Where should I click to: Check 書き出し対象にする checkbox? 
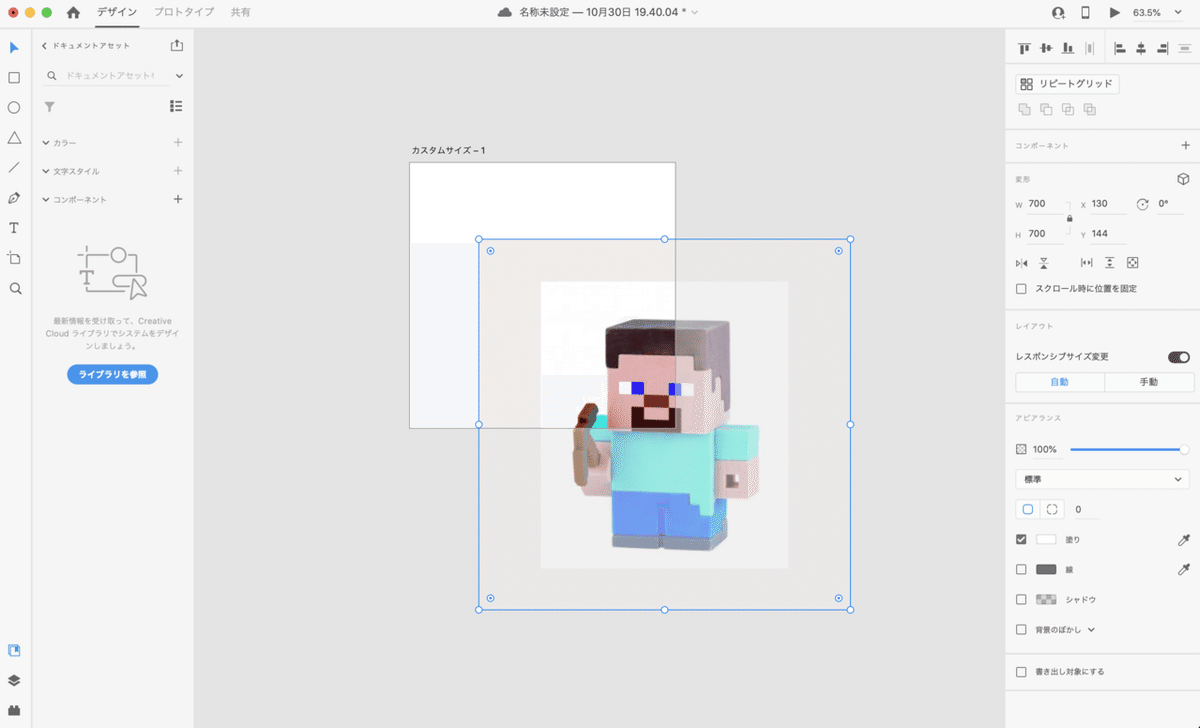1021,672
